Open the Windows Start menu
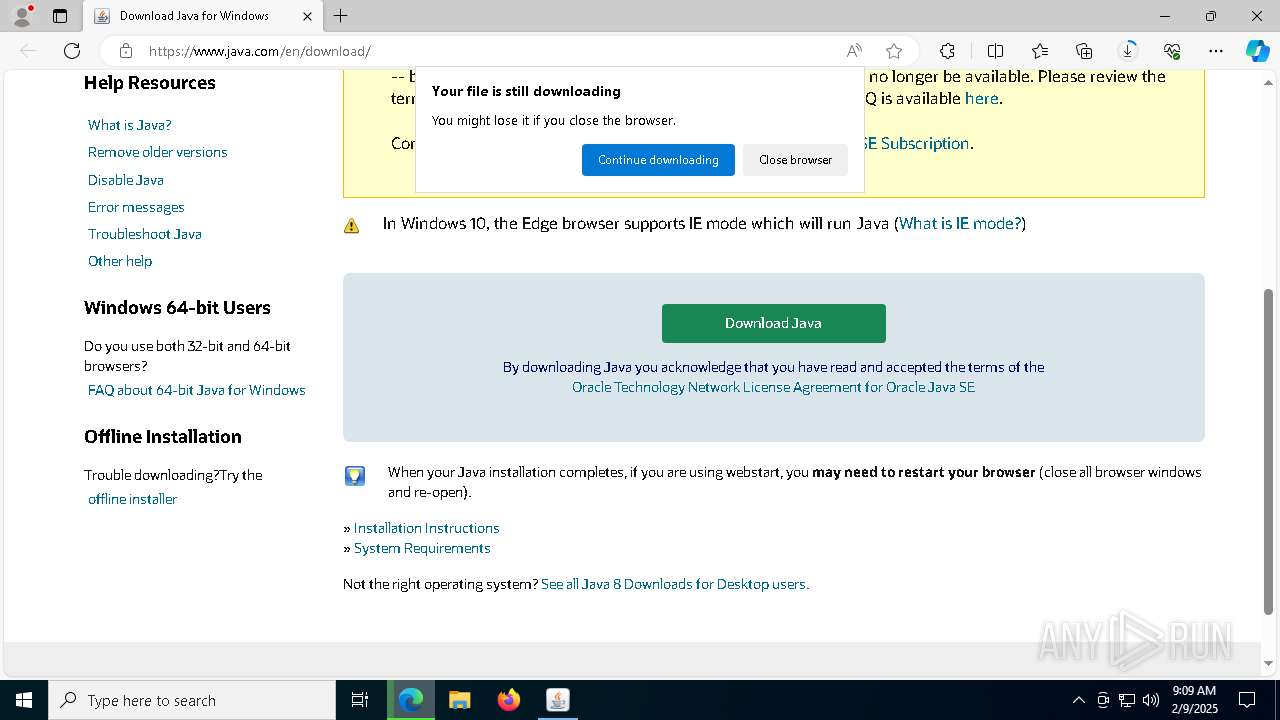The width and height of the screenshot is (1280, 720). click(x=24, y=700)
